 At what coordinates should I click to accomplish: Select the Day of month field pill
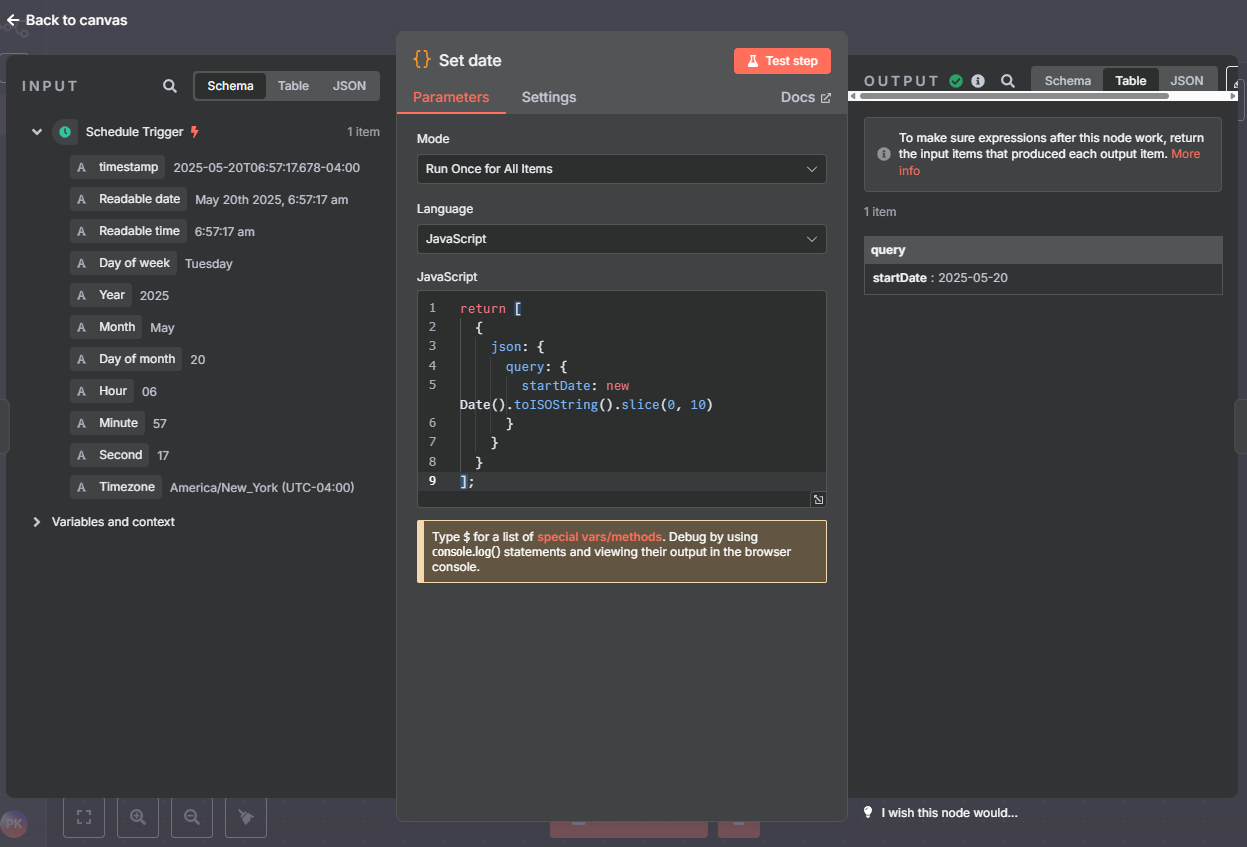(126, 359)
